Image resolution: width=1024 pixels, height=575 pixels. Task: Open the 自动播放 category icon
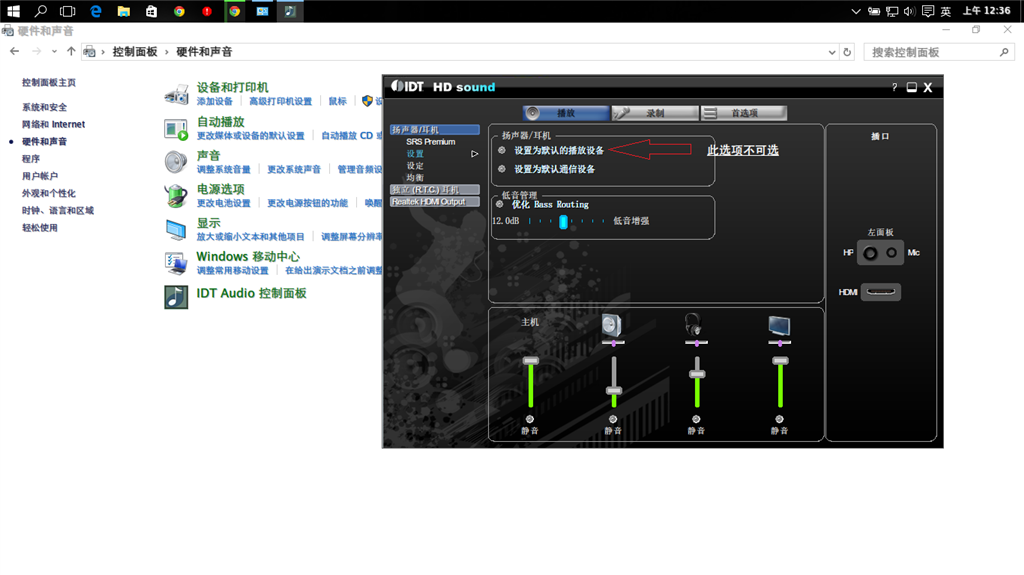point(176,129)
